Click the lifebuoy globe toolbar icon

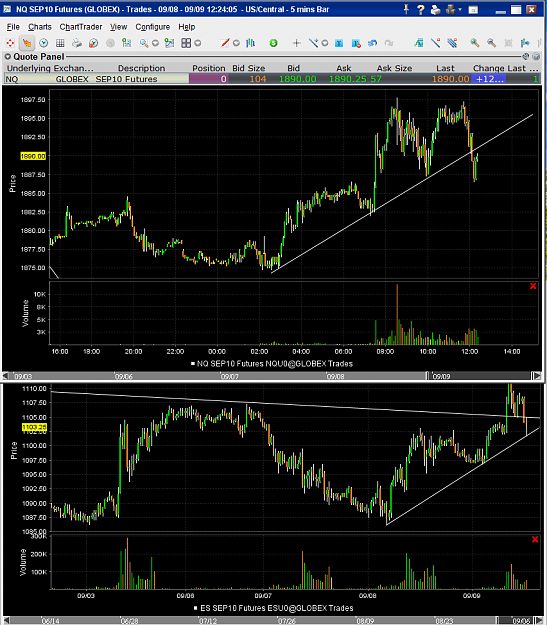(93, 43)
